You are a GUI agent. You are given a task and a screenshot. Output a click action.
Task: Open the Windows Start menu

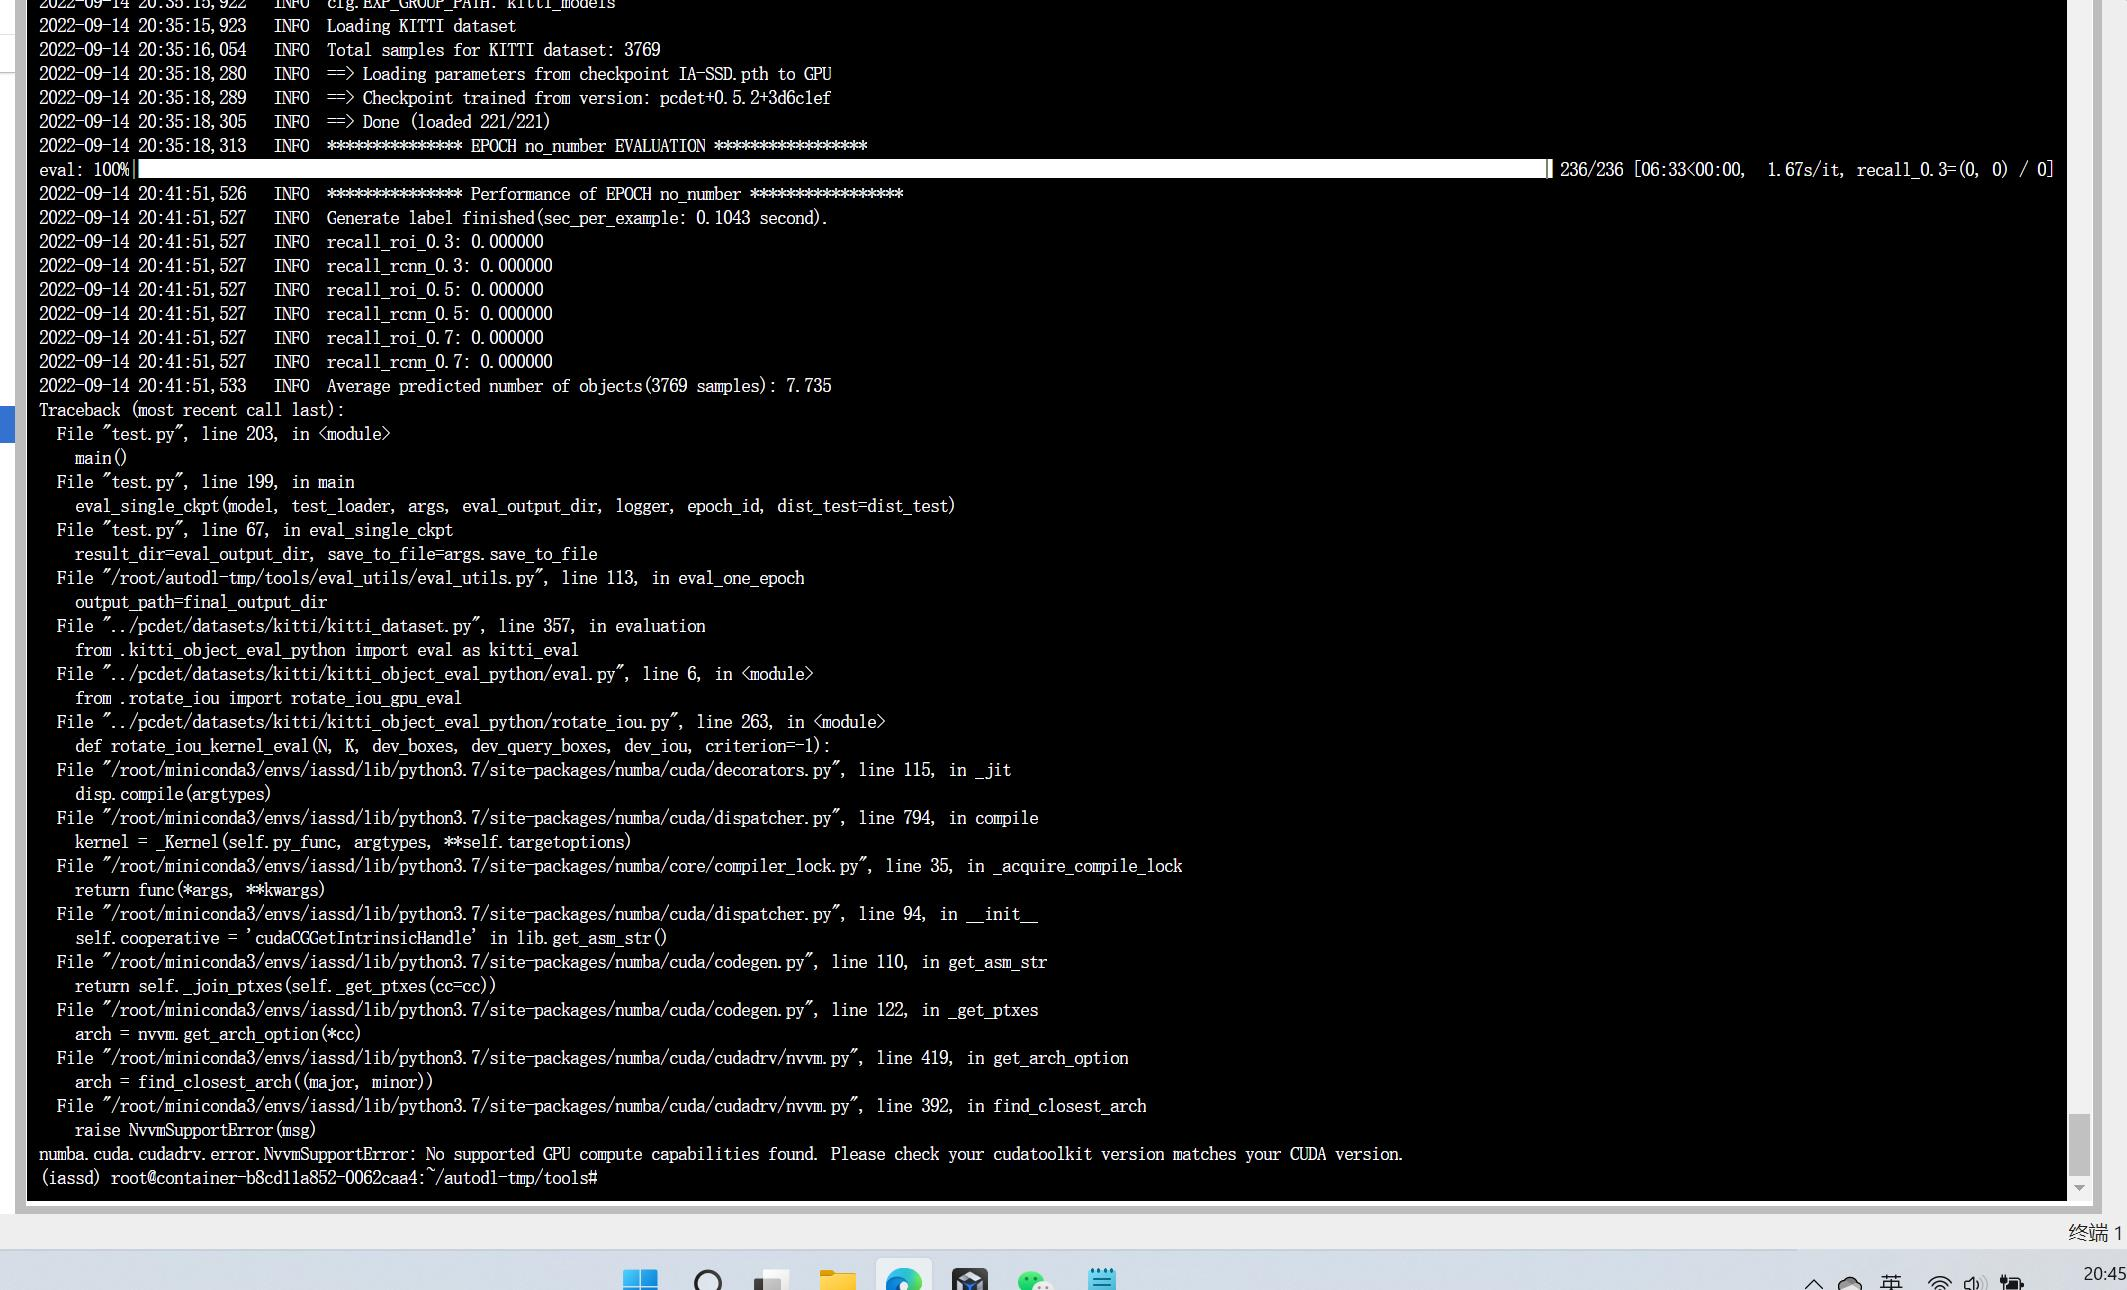[x=640, y=1279]
